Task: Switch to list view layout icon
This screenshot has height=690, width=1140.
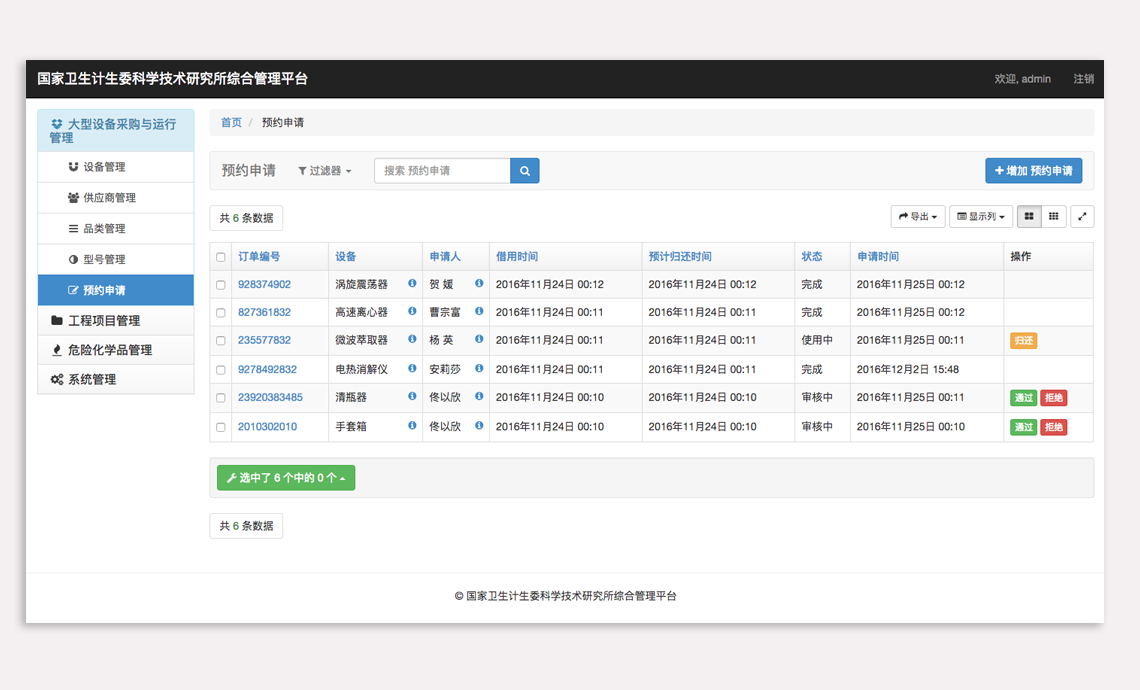Action: 1029,217
